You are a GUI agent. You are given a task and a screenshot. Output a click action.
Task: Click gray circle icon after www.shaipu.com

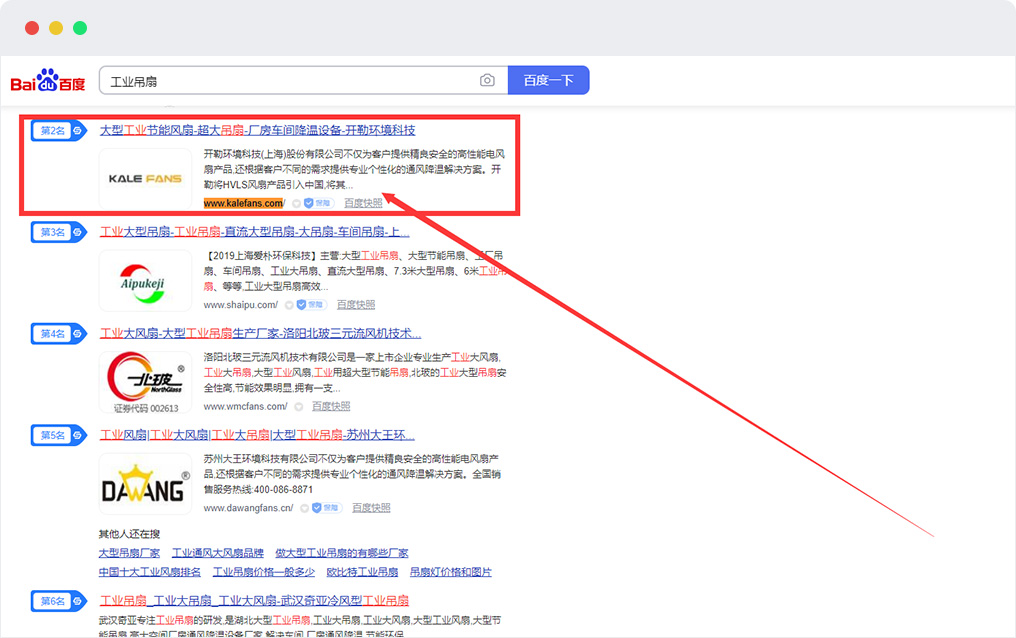click(289, 305)
